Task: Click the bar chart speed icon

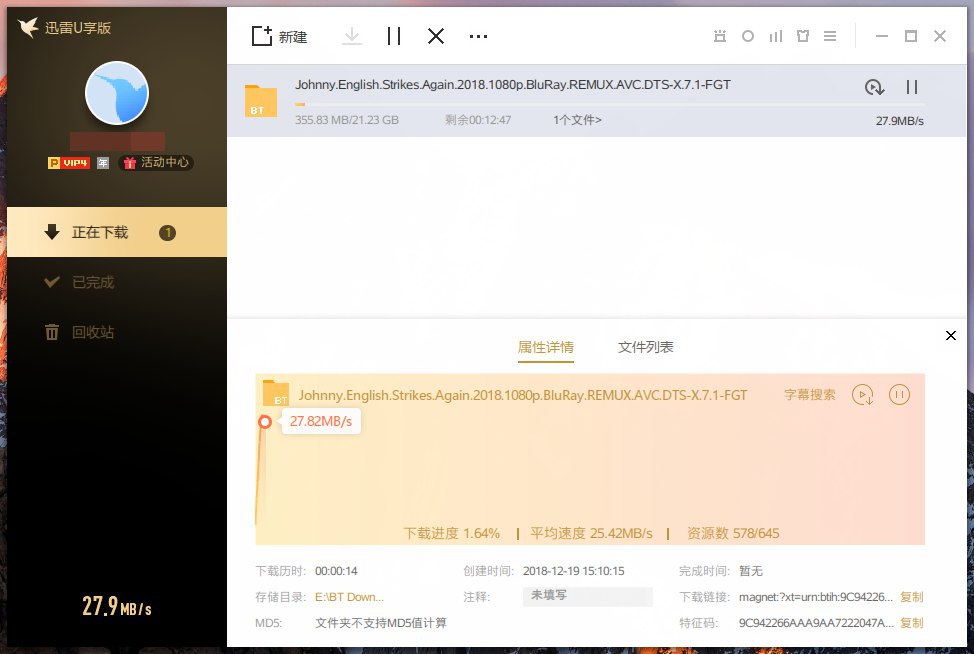Action: click(x=775, y=36)
